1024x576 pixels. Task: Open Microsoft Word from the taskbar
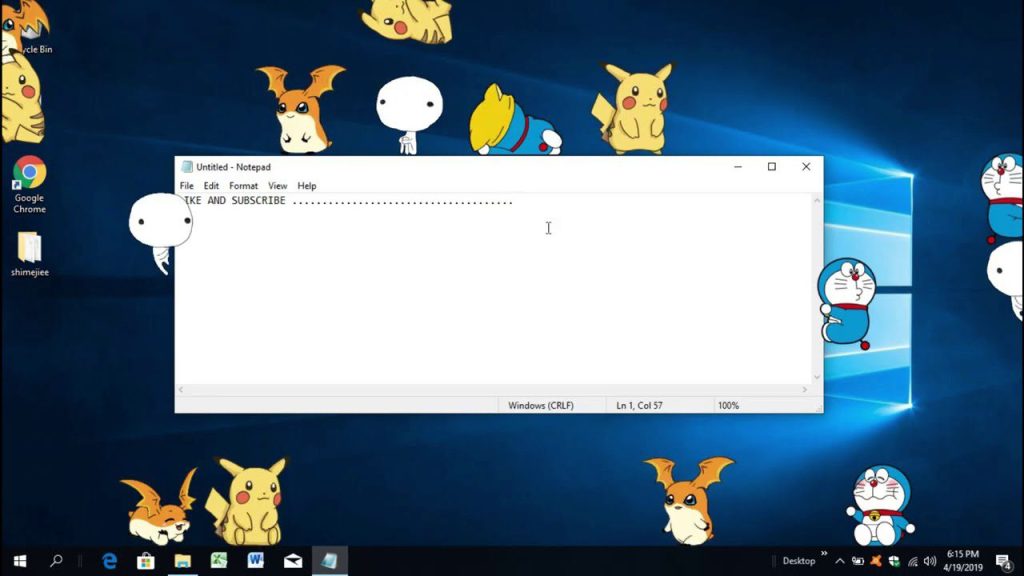(256, 560)
